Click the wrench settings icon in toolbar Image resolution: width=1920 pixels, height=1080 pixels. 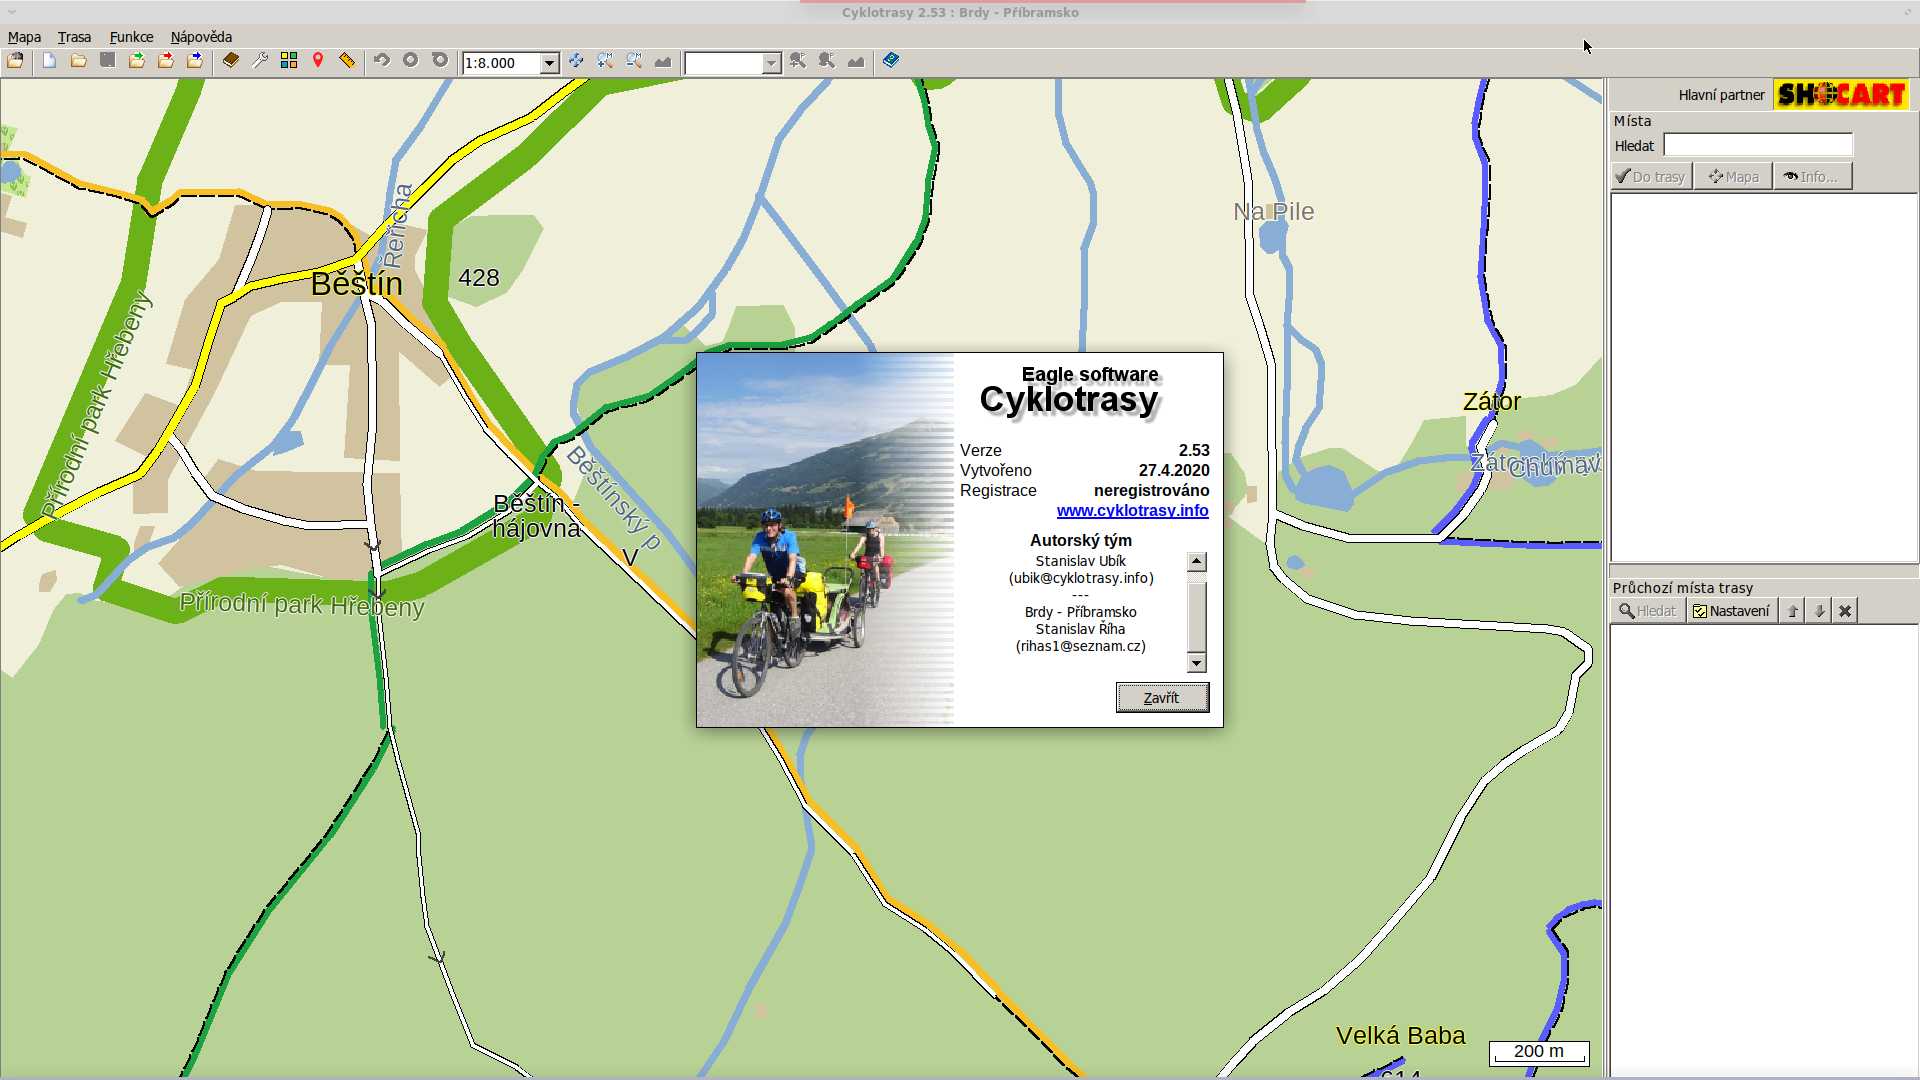[260, 61]
